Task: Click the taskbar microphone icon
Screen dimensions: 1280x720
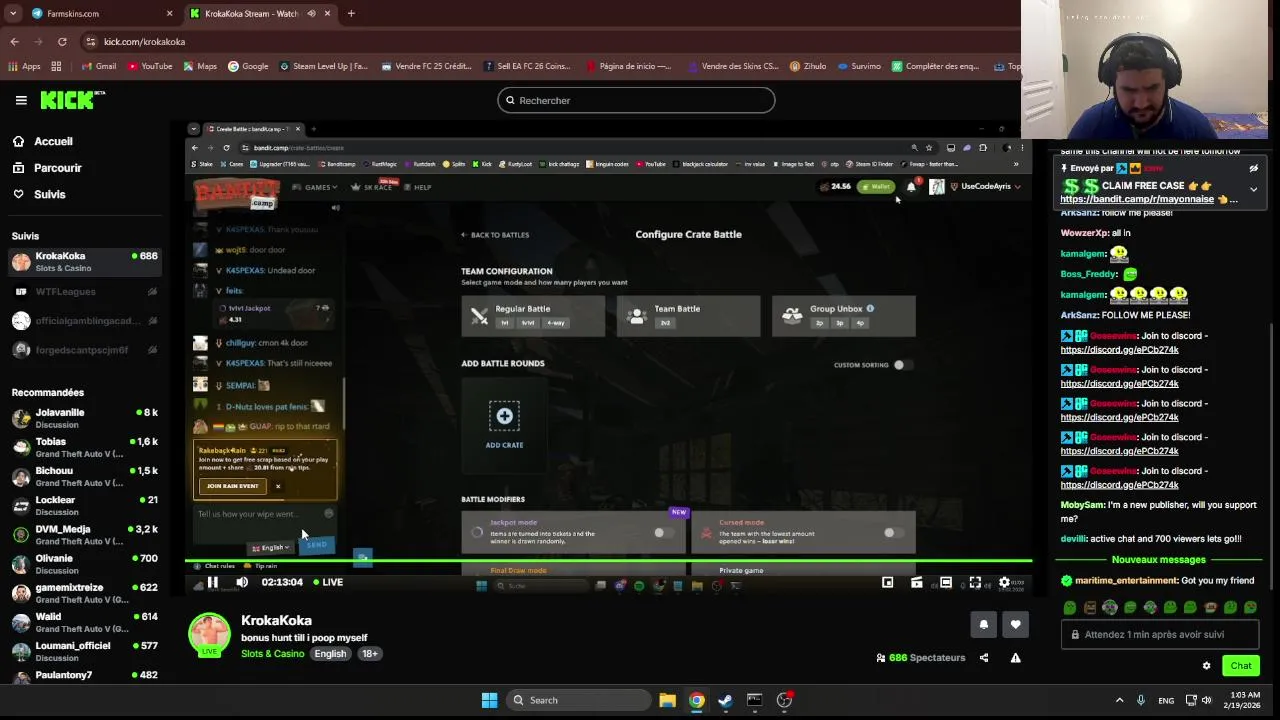Action: point(1140,700)
